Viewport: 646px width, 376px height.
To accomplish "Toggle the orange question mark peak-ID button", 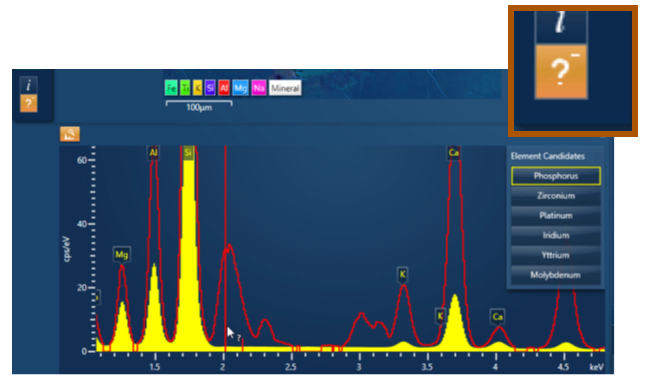I will (x=28, y=103).
